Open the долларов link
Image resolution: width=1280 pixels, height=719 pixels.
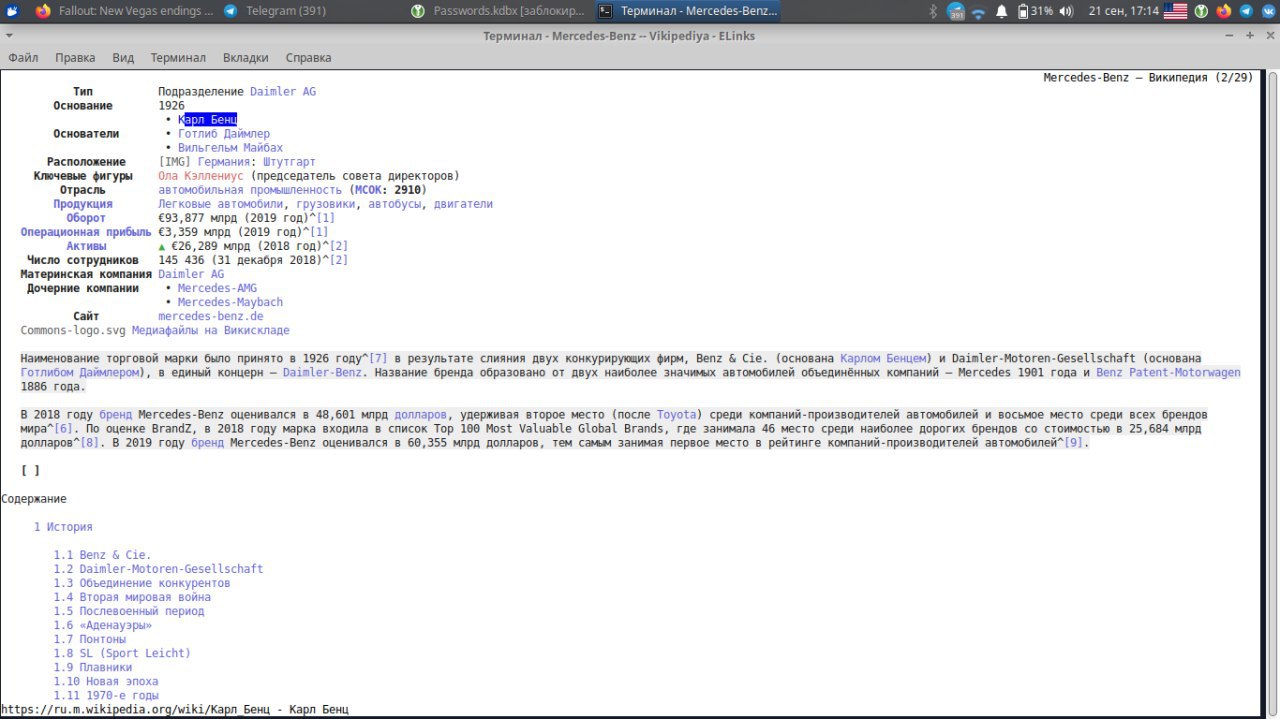(x=421, y=413)
